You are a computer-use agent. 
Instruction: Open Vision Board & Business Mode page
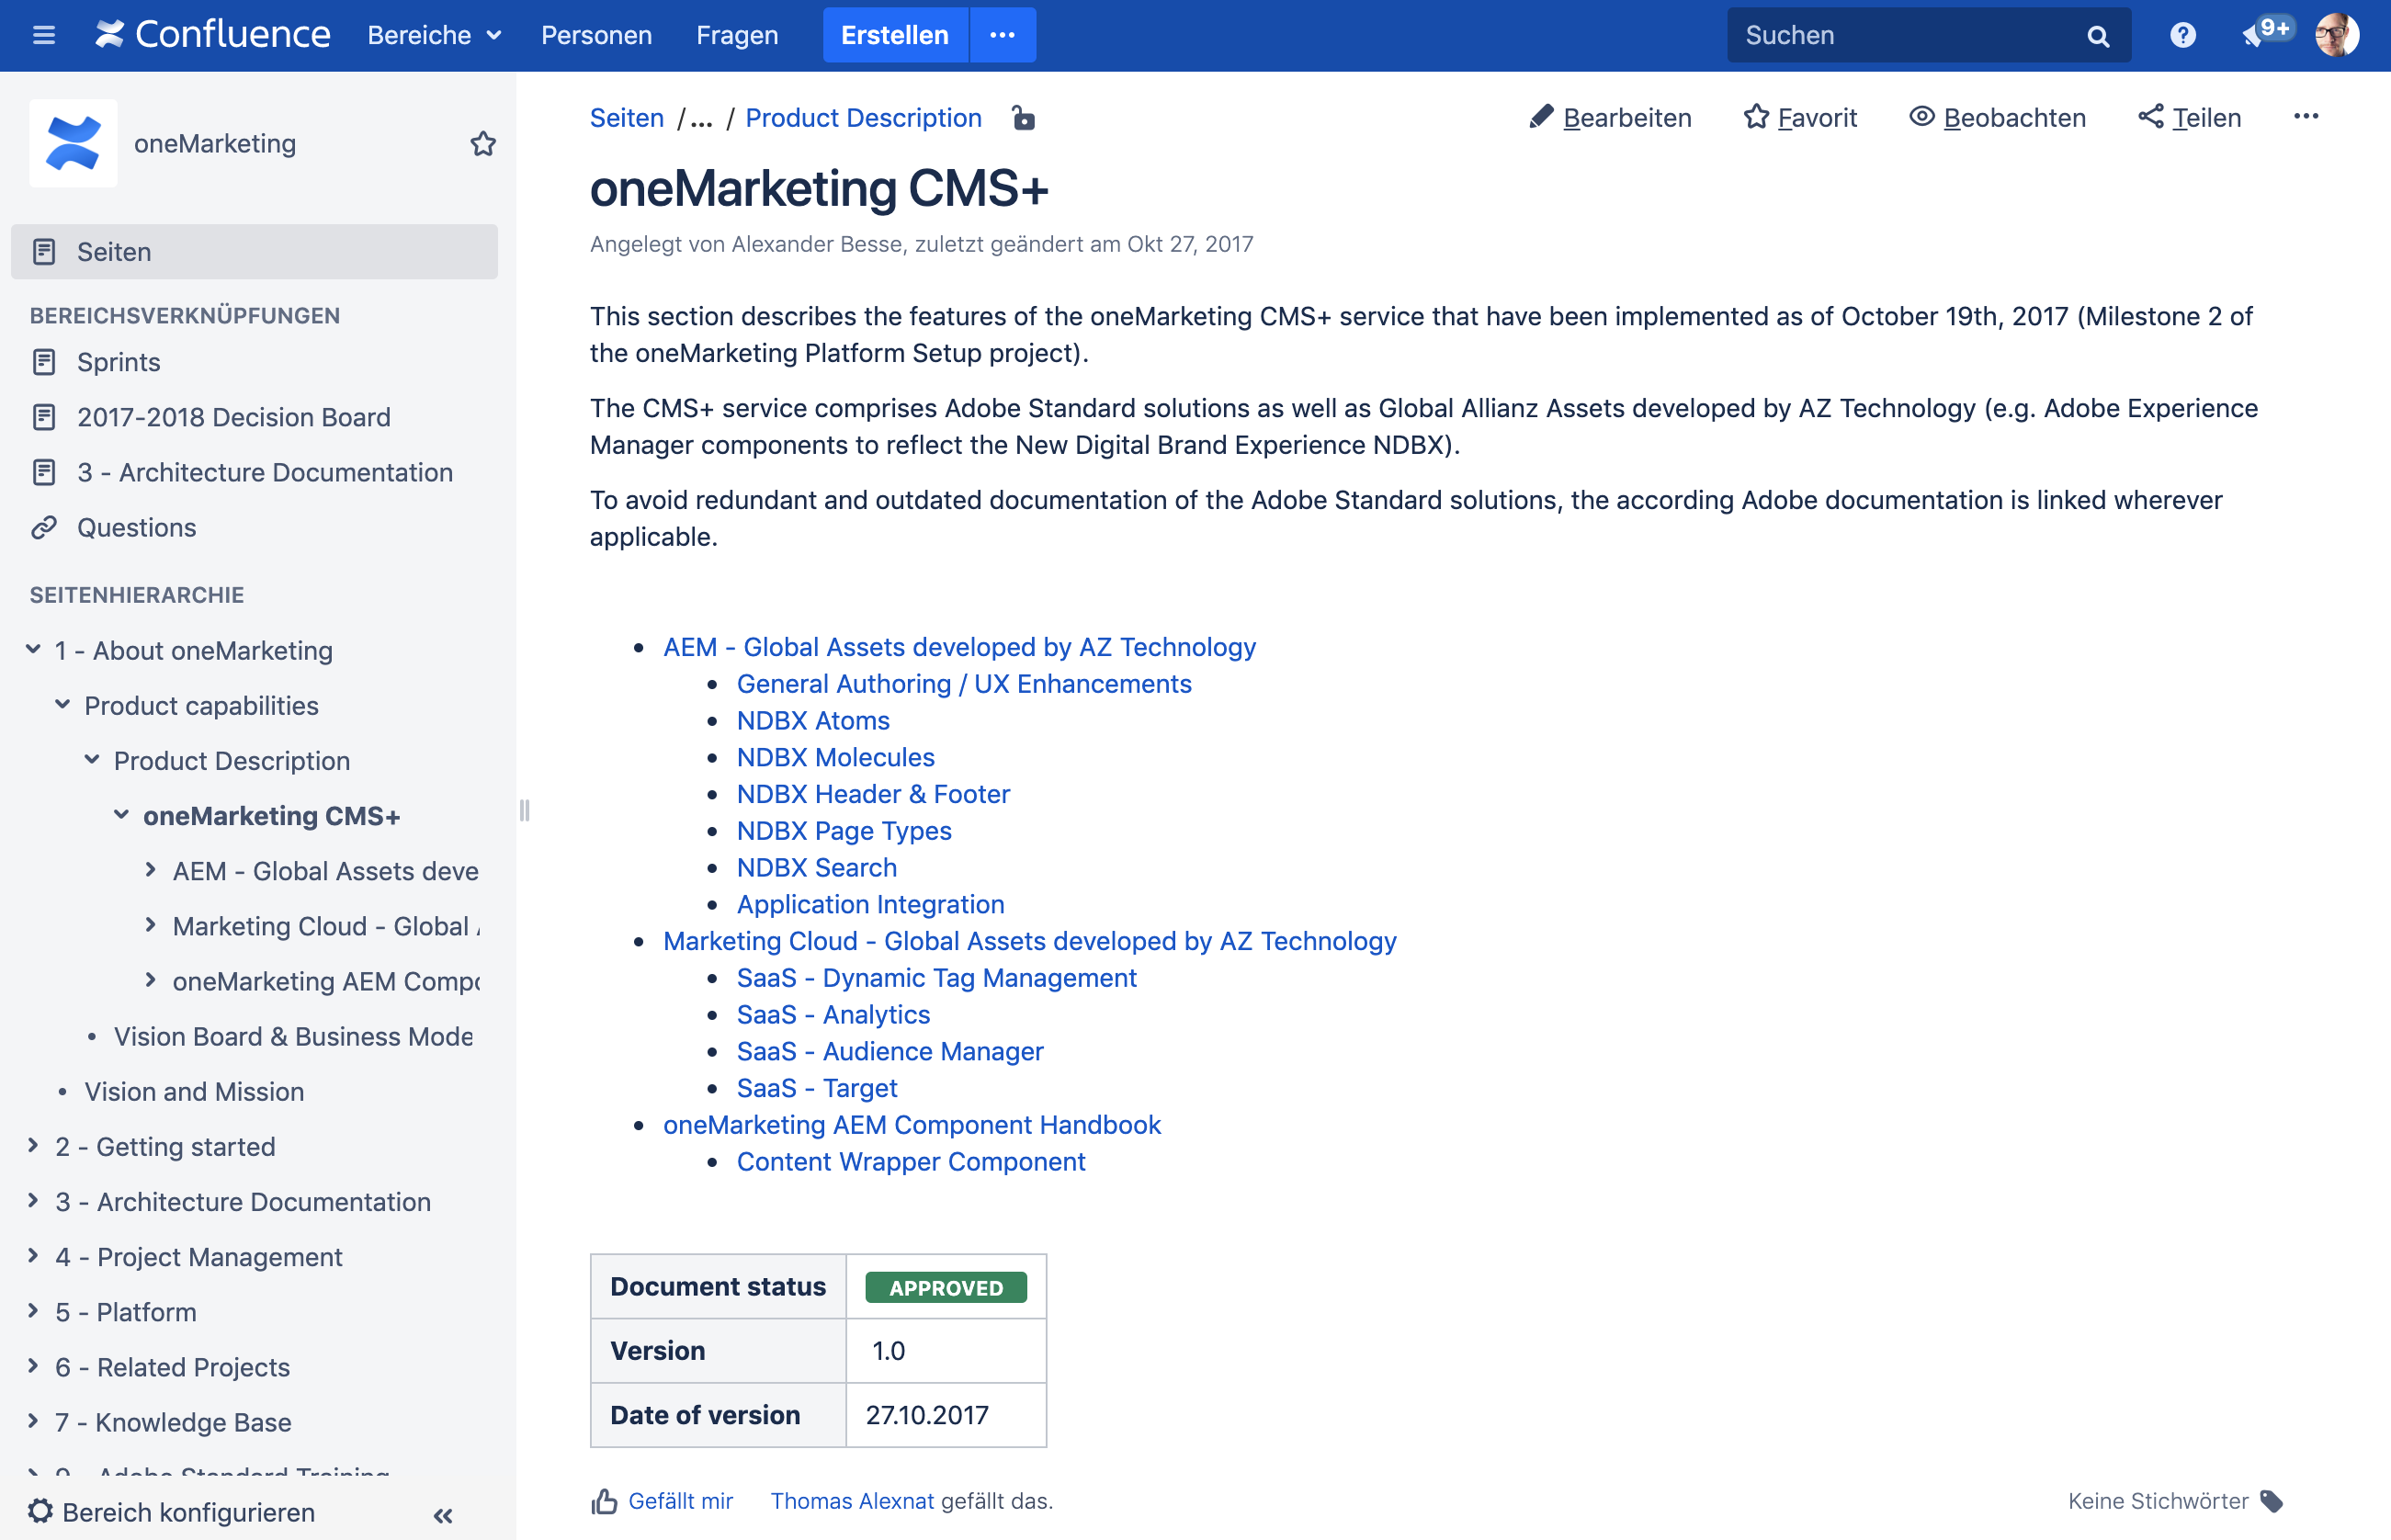tap(293, 1036)
